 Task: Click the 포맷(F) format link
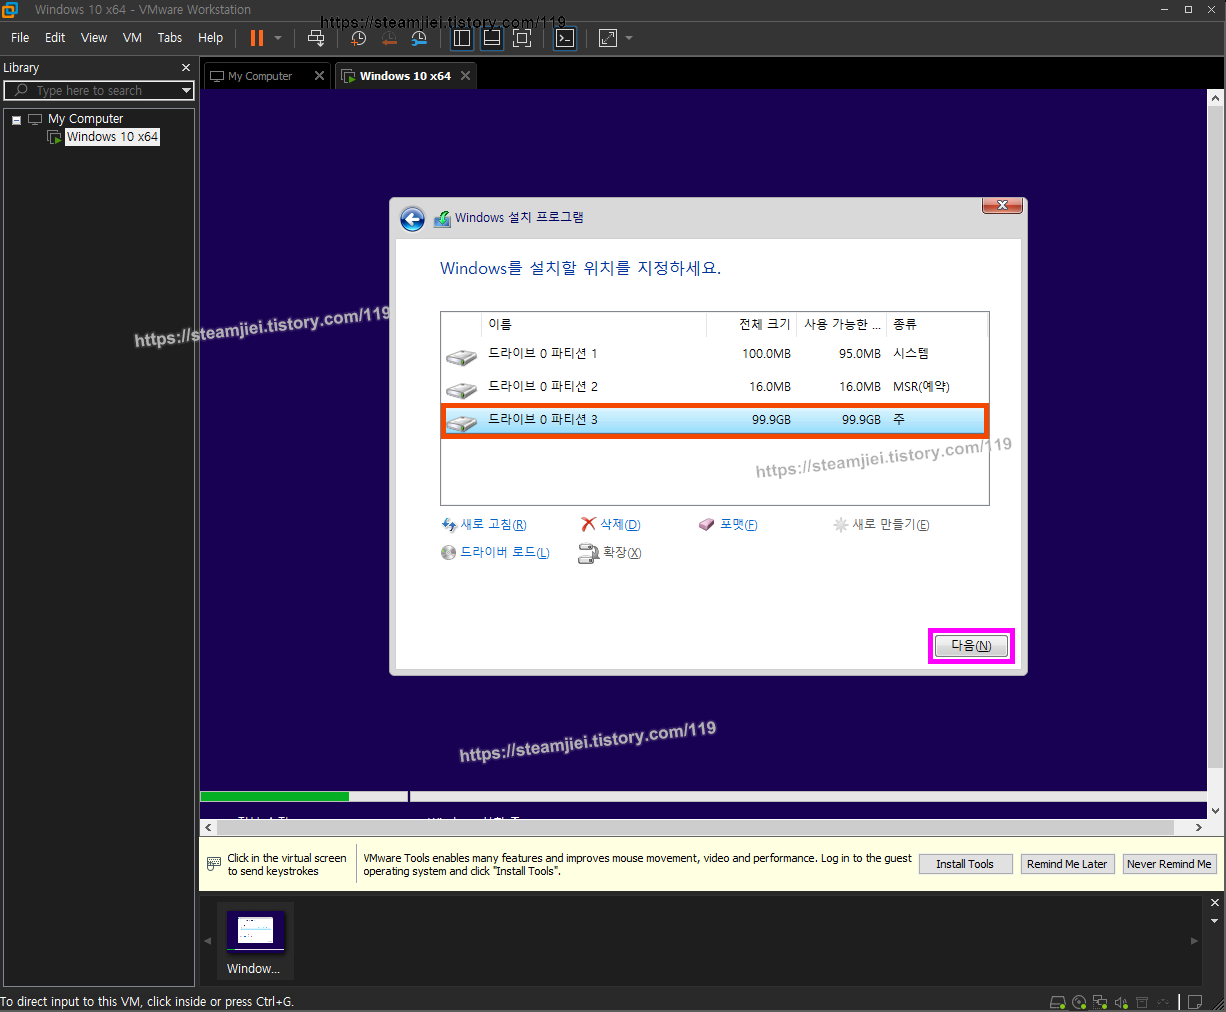point(728,525)
